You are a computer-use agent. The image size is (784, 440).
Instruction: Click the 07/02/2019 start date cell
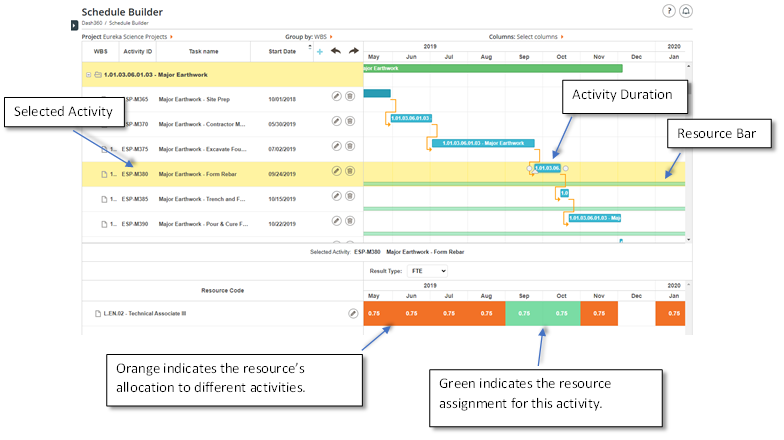tap(282, 150)
